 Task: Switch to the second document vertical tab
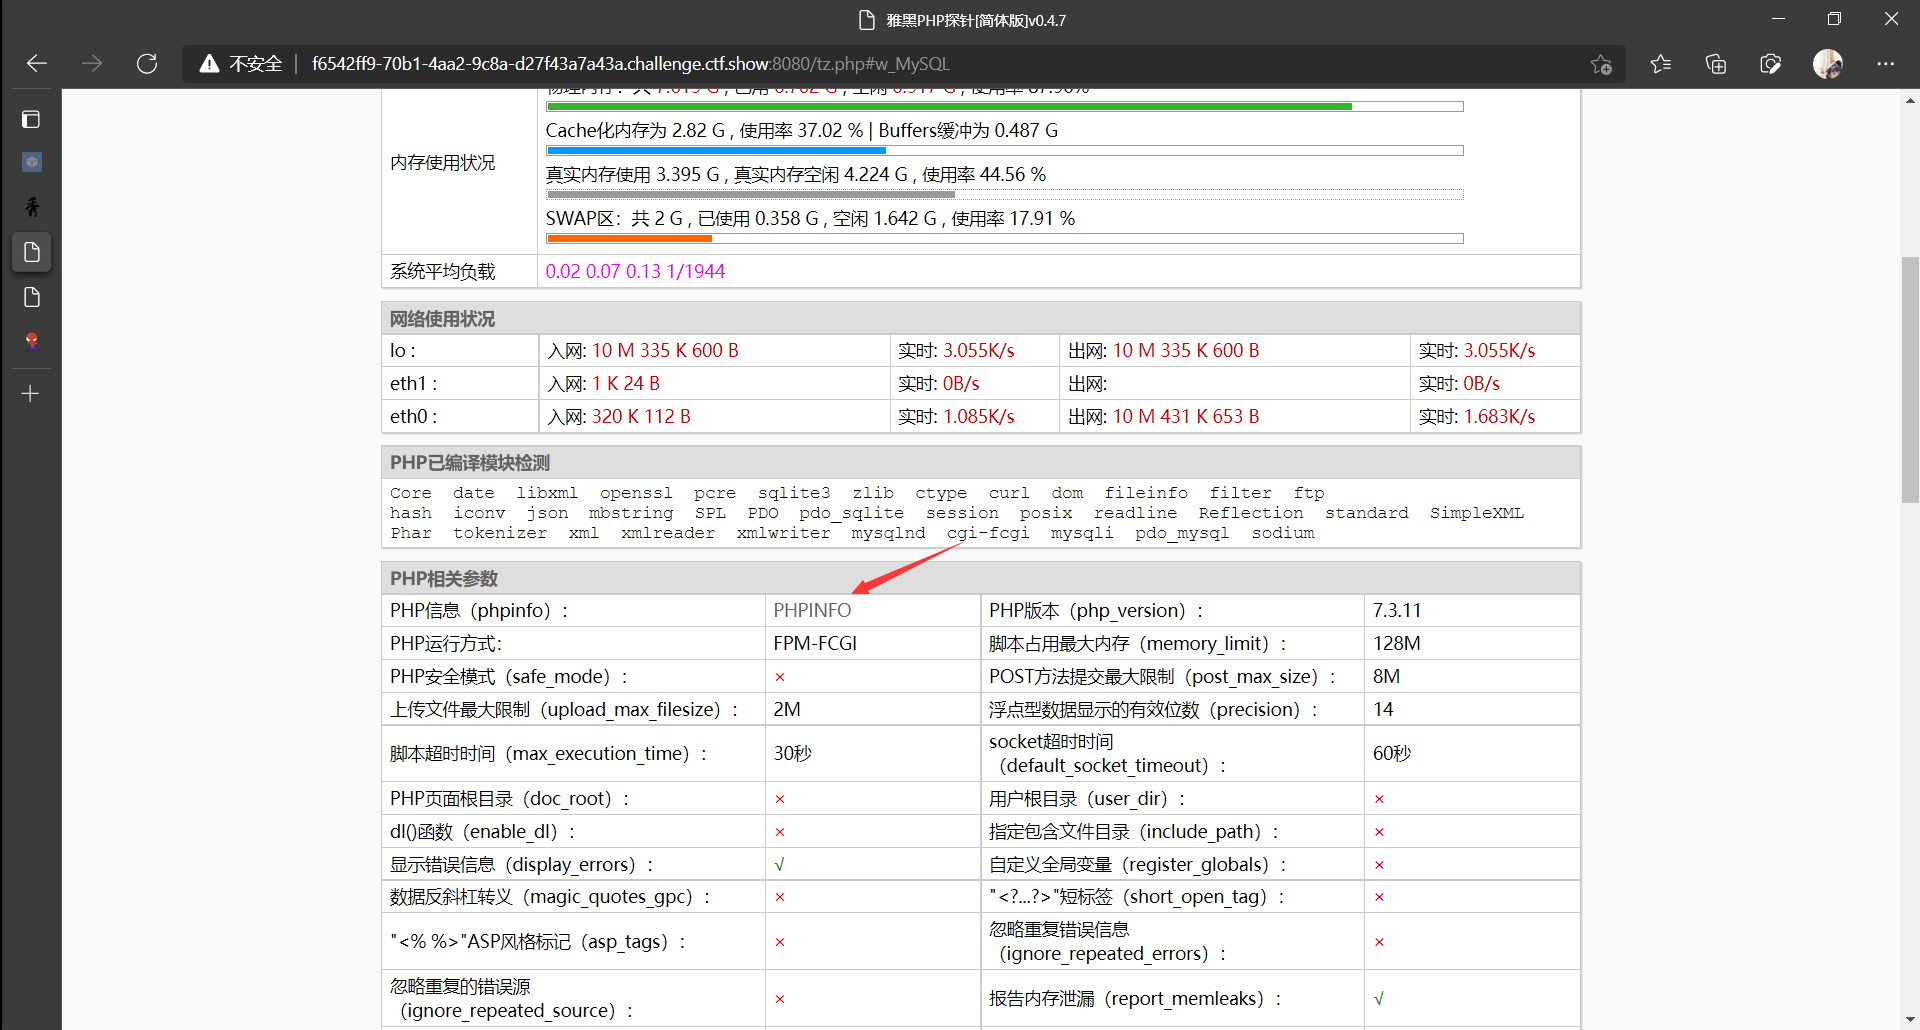point(31,297)
